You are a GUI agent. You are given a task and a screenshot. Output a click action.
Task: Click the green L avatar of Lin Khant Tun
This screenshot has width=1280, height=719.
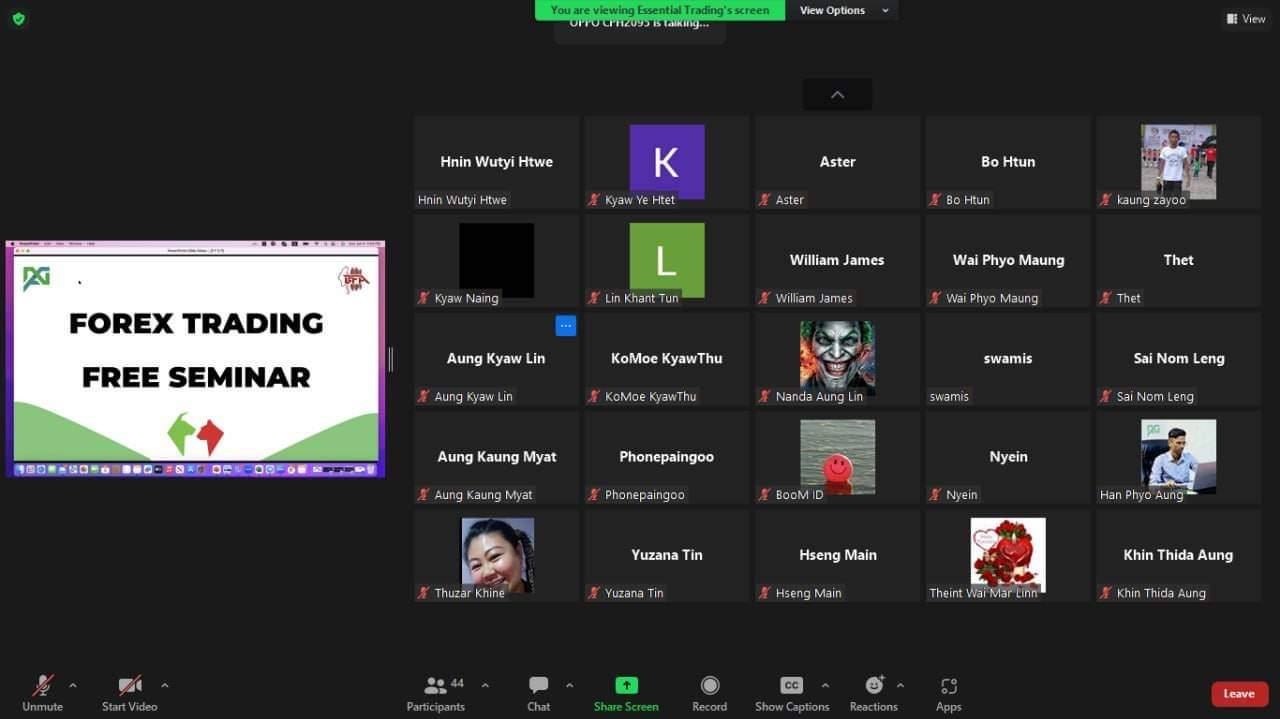[667, 260]
